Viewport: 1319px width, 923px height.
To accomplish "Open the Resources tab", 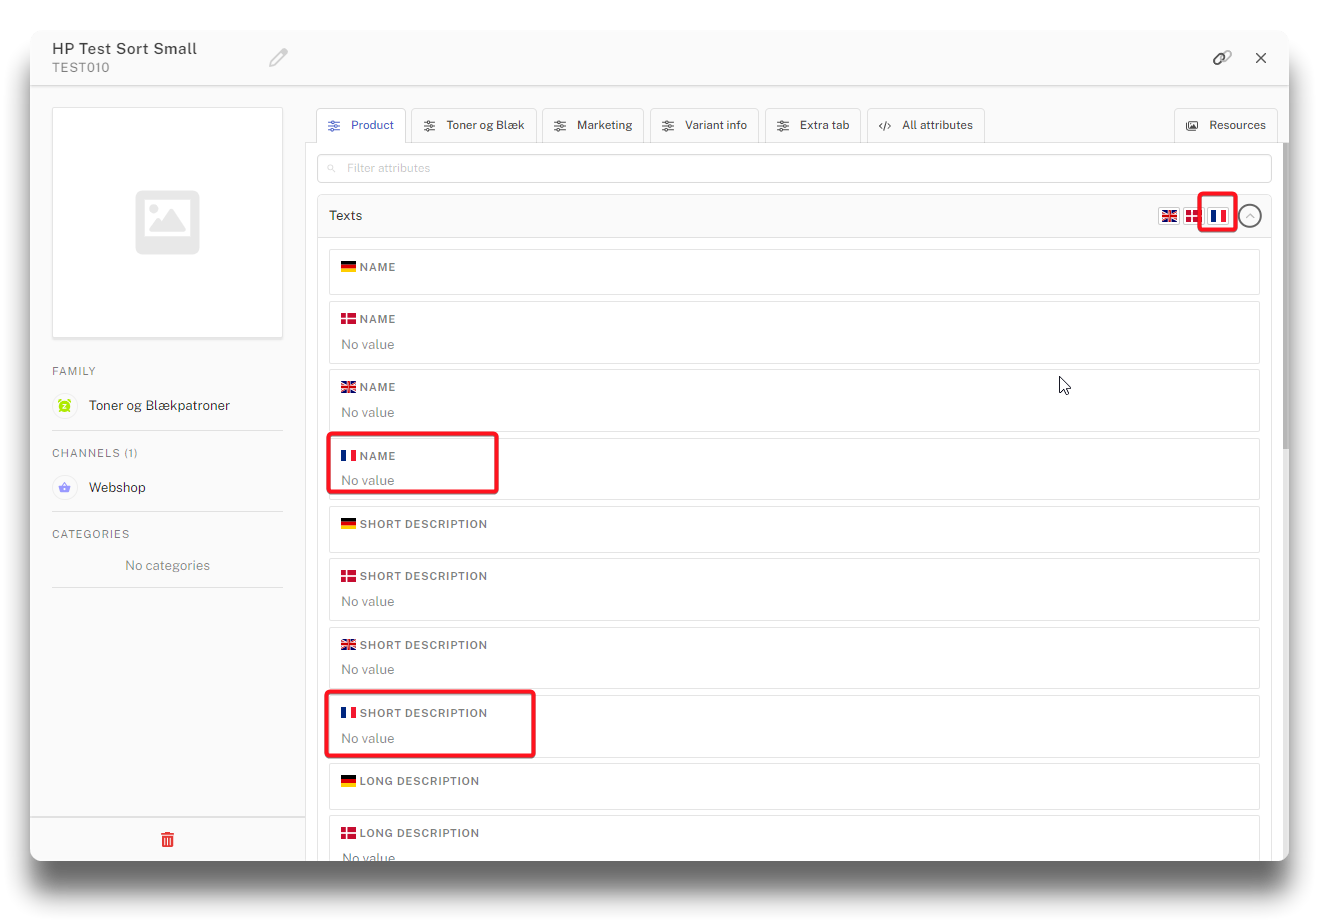I will coord(1226,125).
